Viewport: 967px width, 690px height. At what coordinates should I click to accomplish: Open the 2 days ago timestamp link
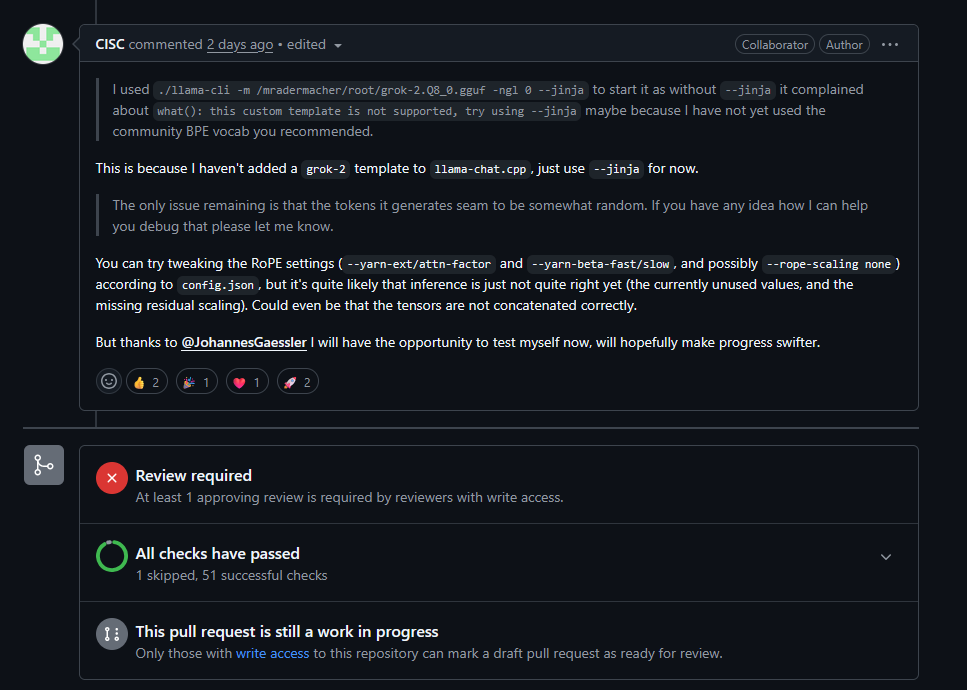click(240, 44)
